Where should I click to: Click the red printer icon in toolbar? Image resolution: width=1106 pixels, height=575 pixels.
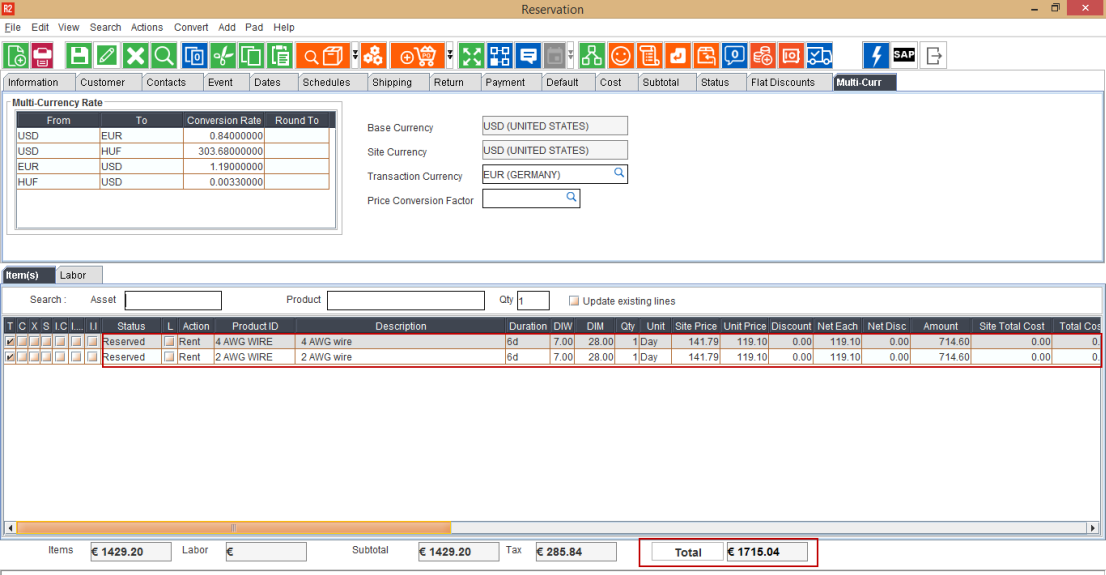tap(42, 55)
